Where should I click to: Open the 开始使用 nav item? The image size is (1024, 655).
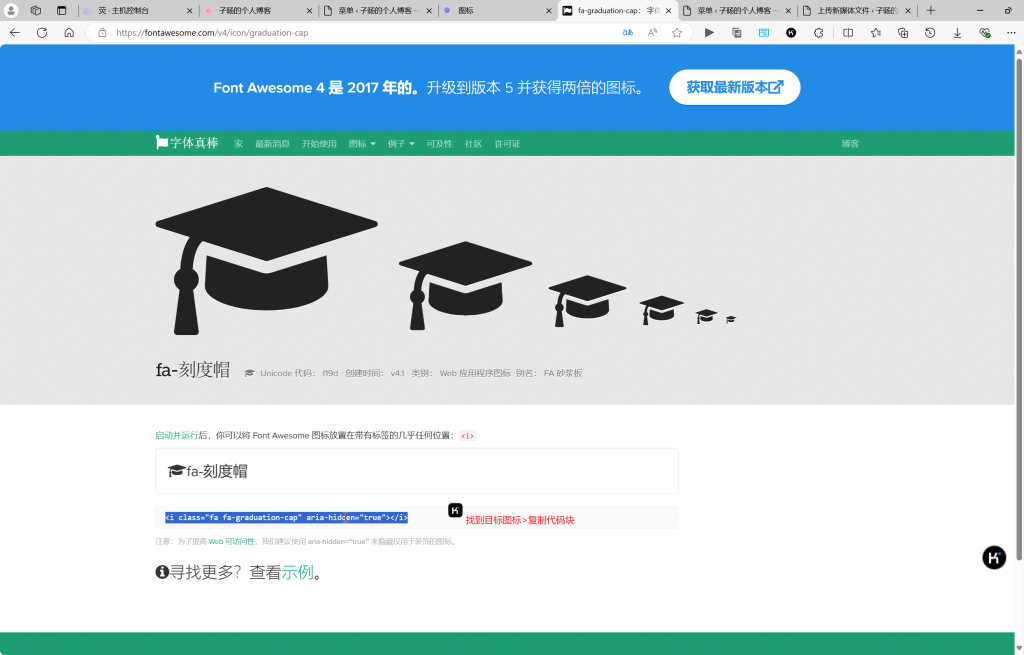pos(319,144)
